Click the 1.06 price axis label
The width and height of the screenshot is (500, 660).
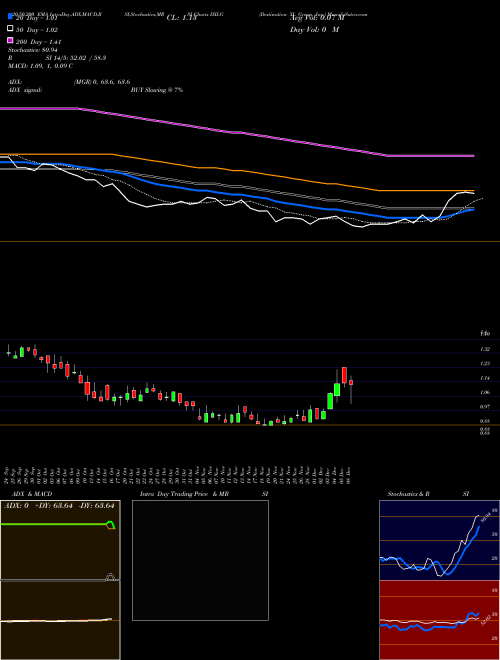pos(485,392)
